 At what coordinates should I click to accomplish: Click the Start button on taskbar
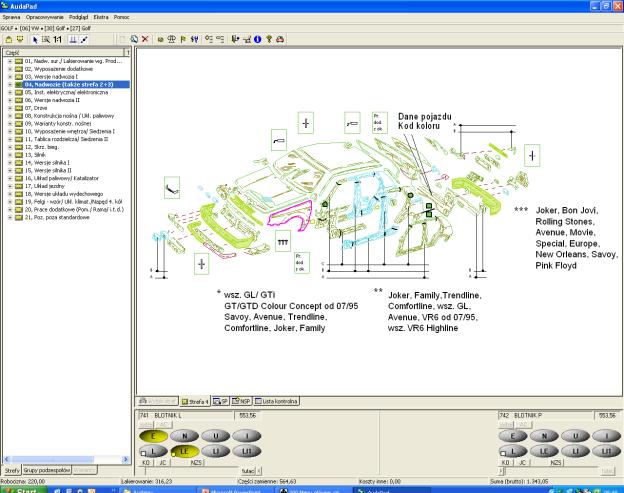[23, 490]
